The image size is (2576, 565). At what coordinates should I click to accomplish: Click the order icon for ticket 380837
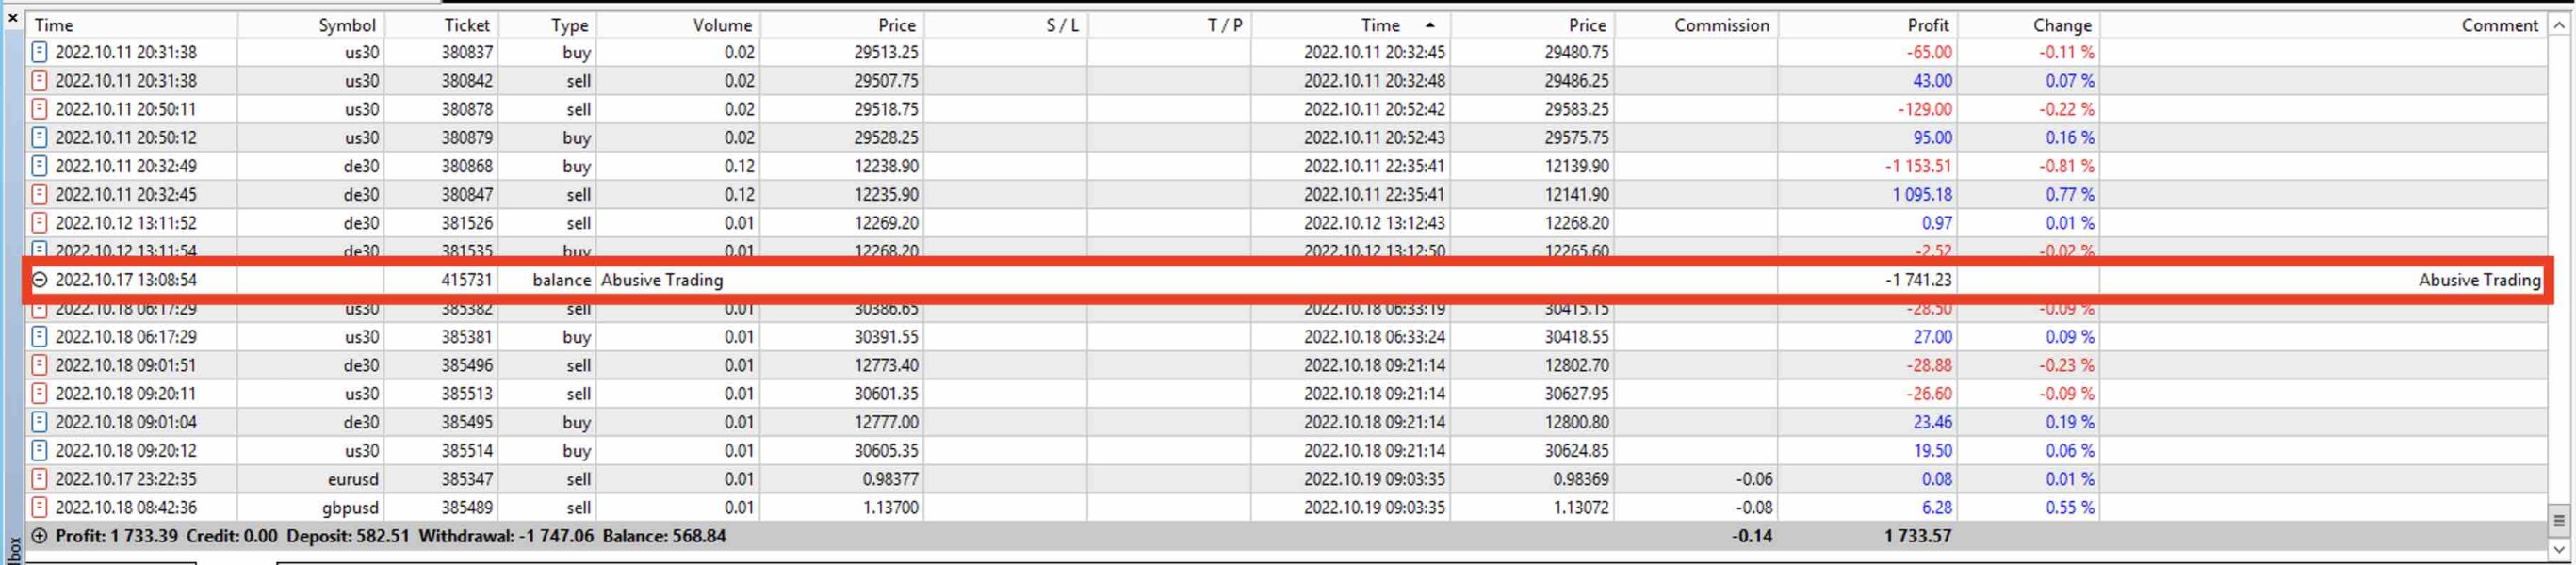click(x=40, y=52)
